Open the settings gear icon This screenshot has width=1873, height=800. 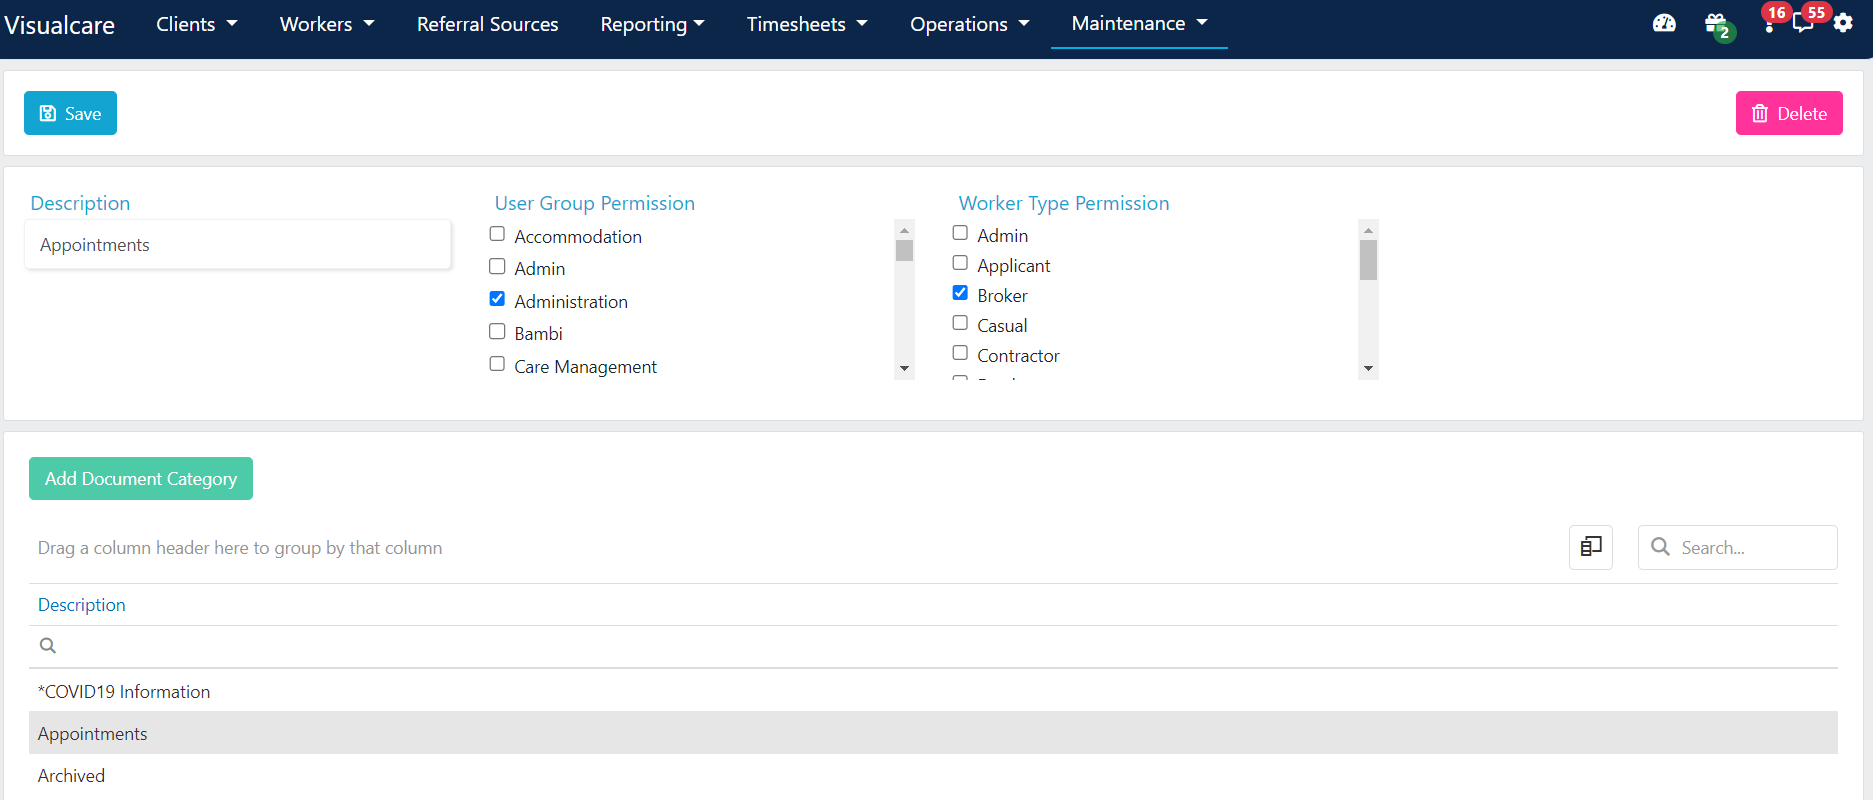tap(1843, 23)
